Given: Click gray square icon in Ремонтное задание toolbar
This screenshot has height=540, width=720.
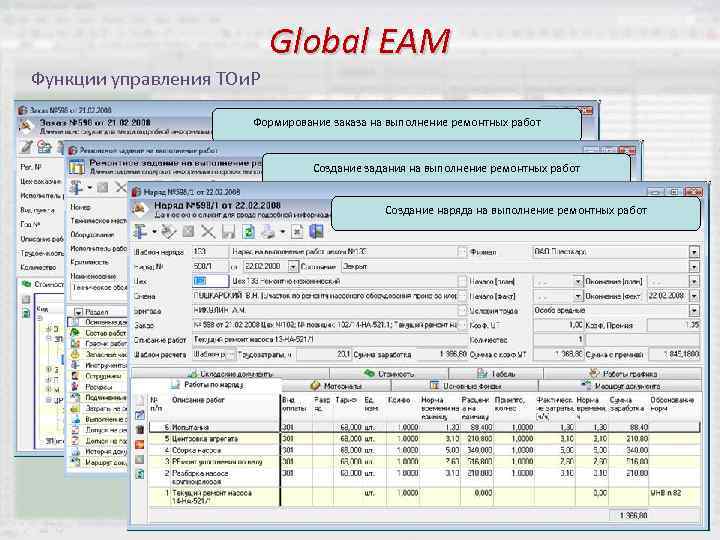Looking at the screenshot, I should point(103,187).
